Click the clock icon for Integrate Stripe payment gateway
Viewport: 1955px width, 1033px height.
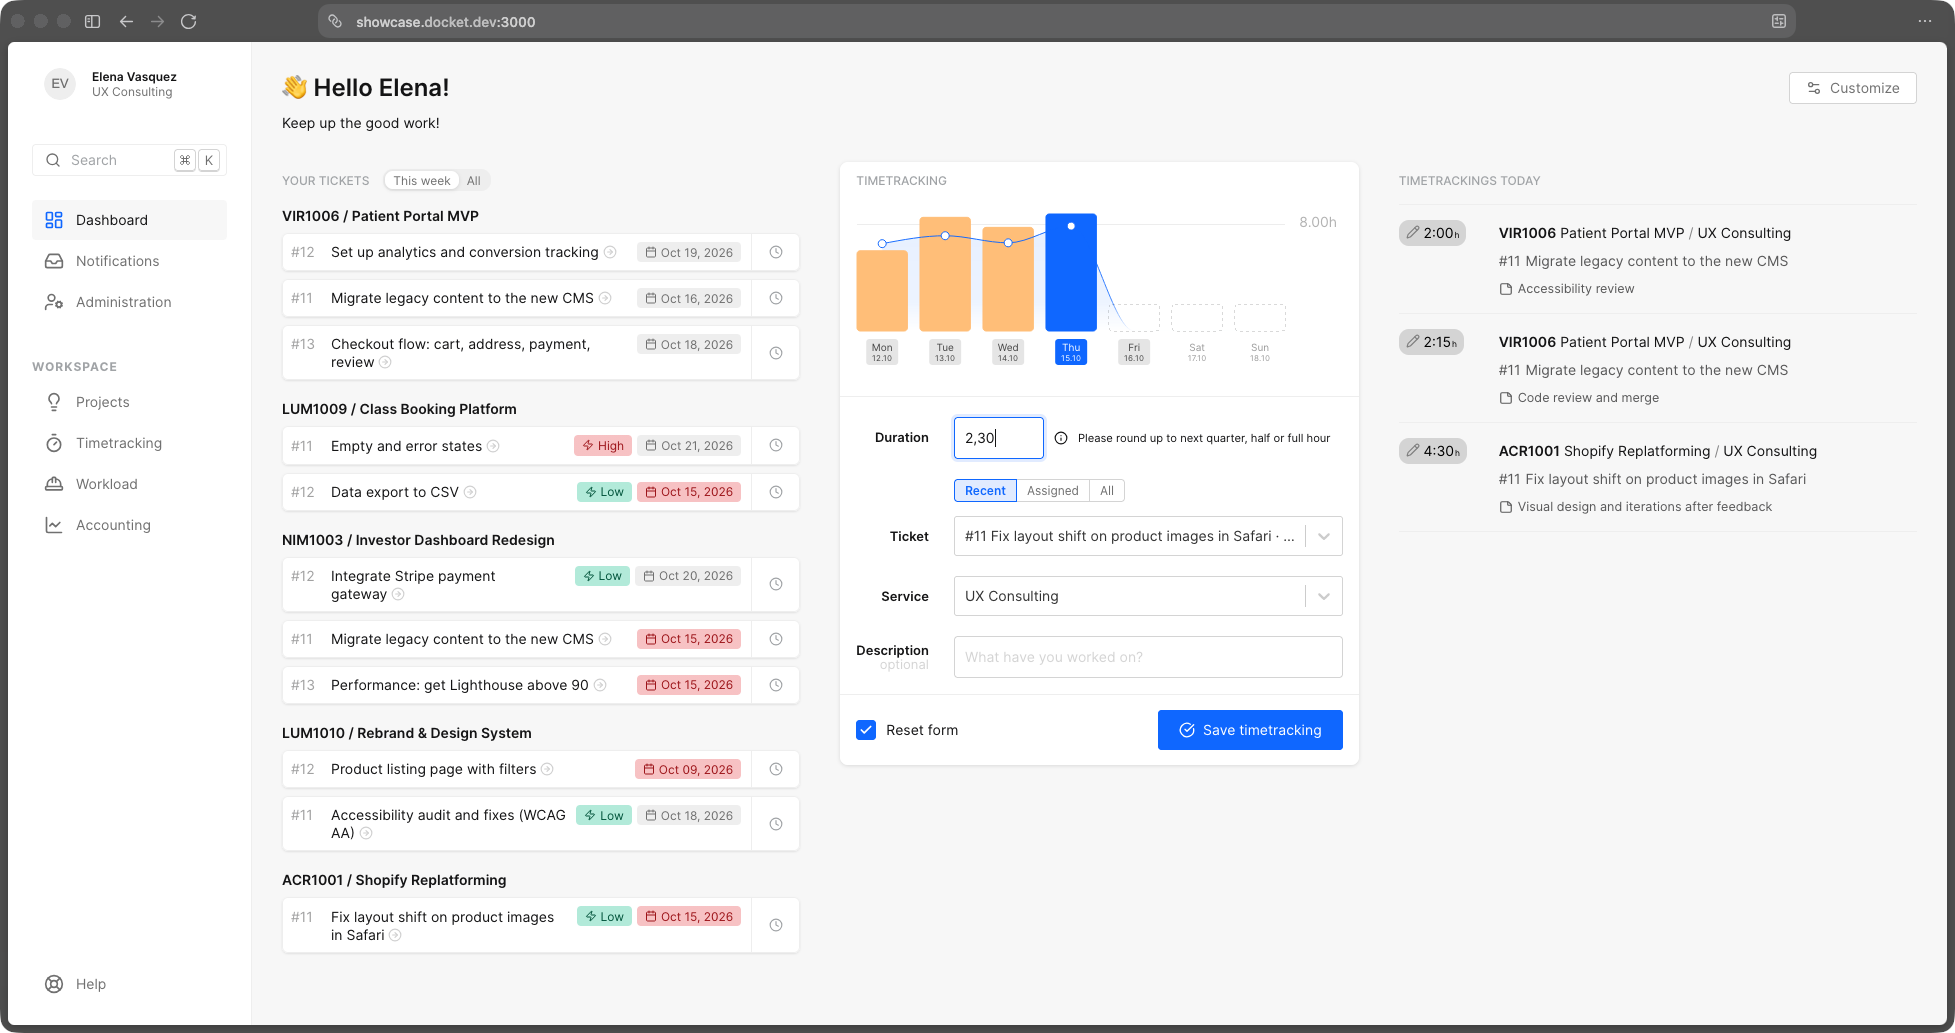776,585
